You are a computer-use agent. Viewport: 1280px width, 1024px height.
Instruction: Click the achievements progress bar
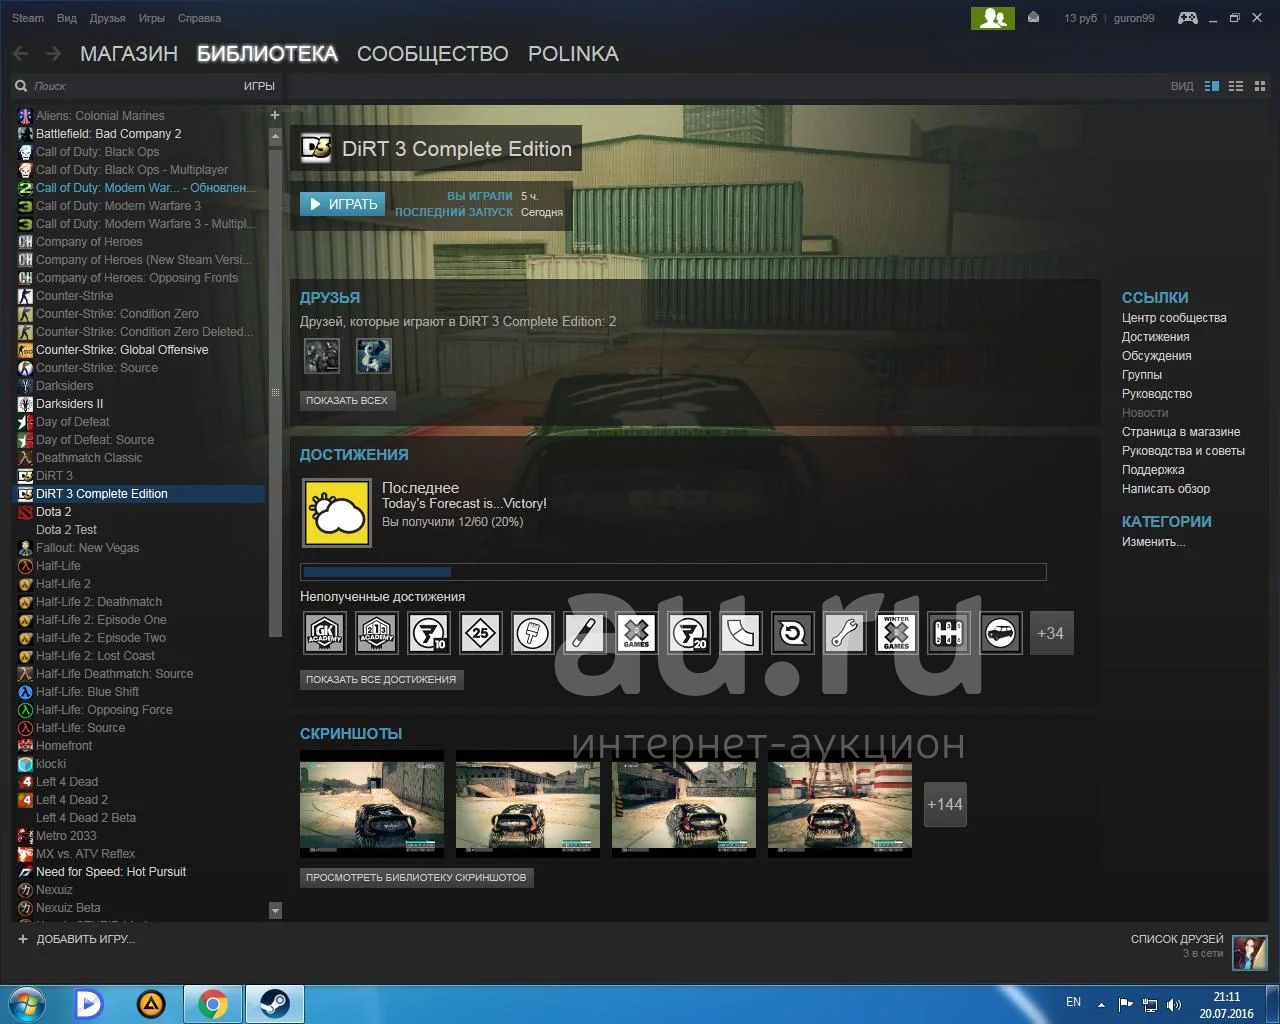coord(673,572)
